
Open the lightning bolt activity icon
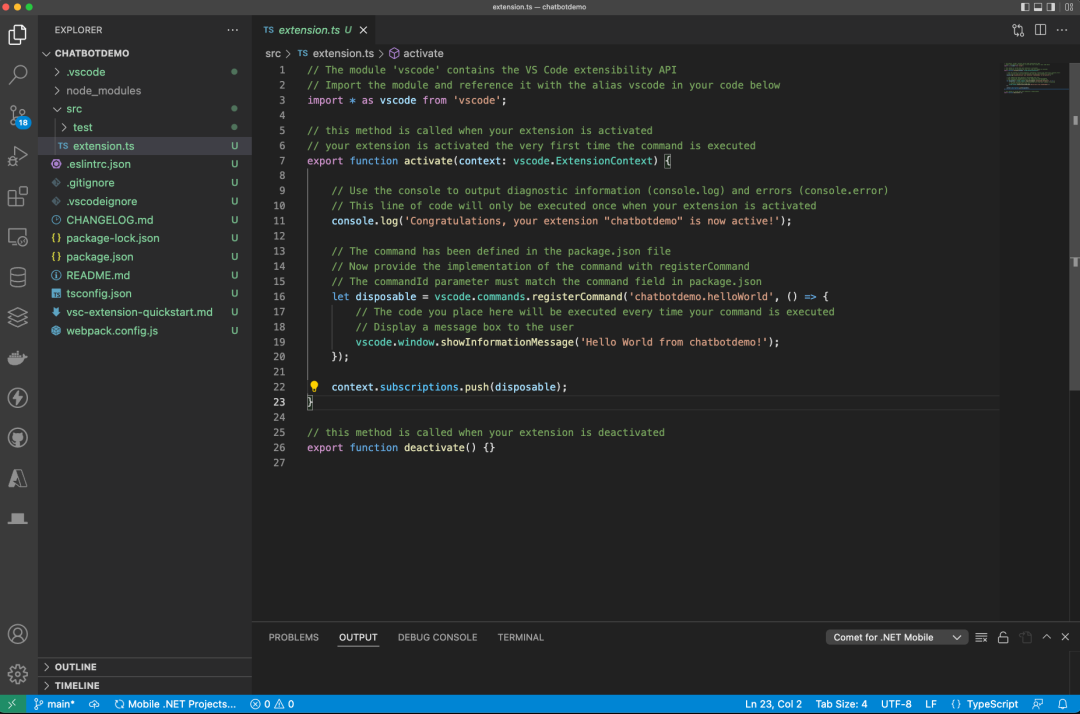[18, 398]
